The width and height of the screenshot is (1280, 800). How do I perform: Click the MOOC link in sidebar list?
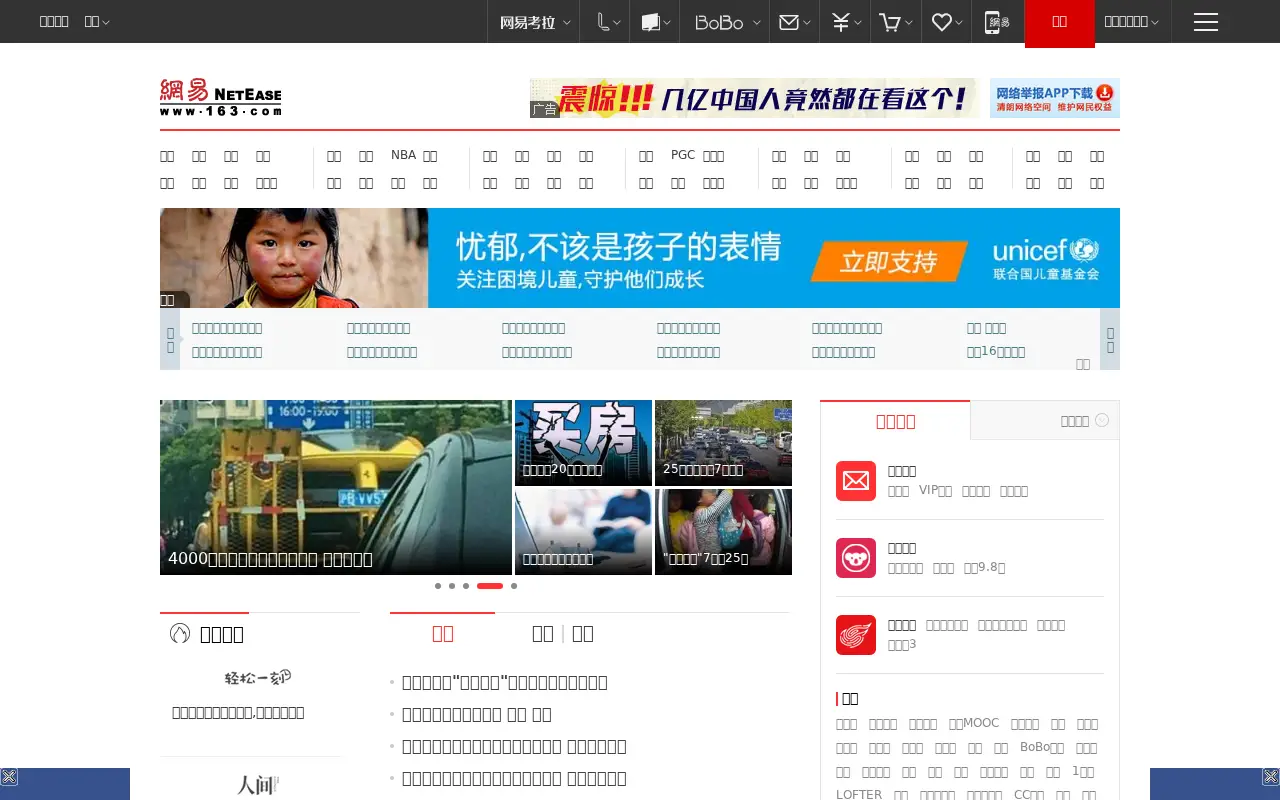(x=974, y=723)
